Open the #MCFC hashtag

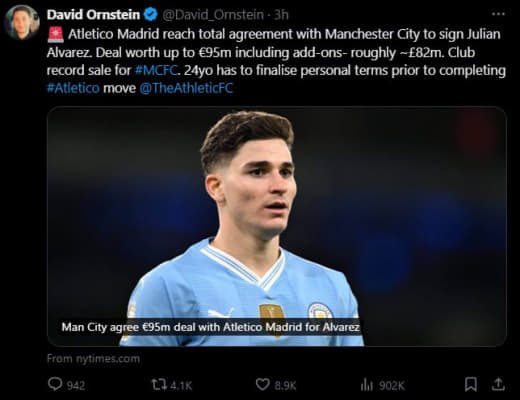click(x=156, y=70)
